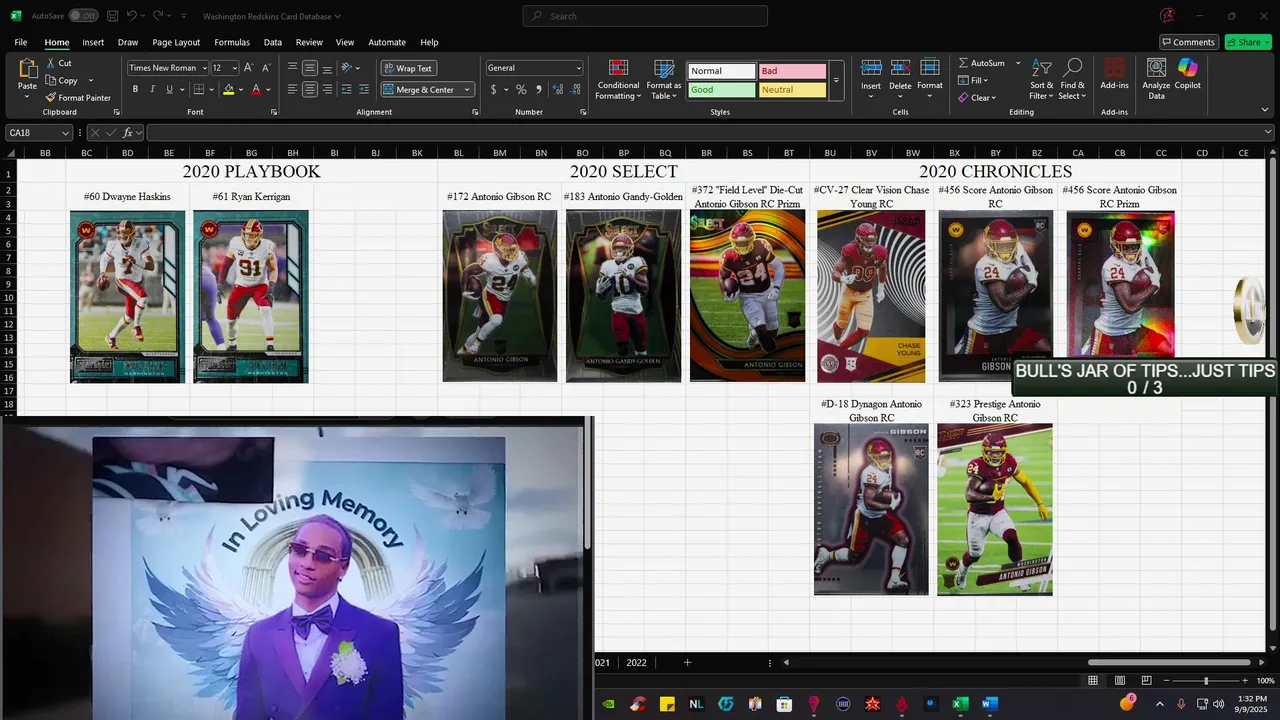1280x720 pixels.
Task: Open Find & Select dropdown
Action: [x=1072, y=79]
